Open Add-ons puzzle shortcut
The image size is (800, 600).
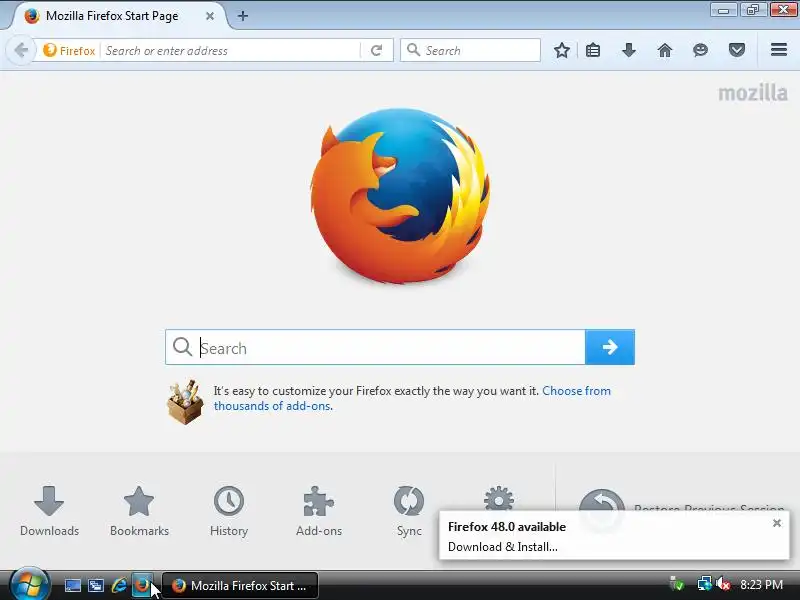tap(319, 511)
